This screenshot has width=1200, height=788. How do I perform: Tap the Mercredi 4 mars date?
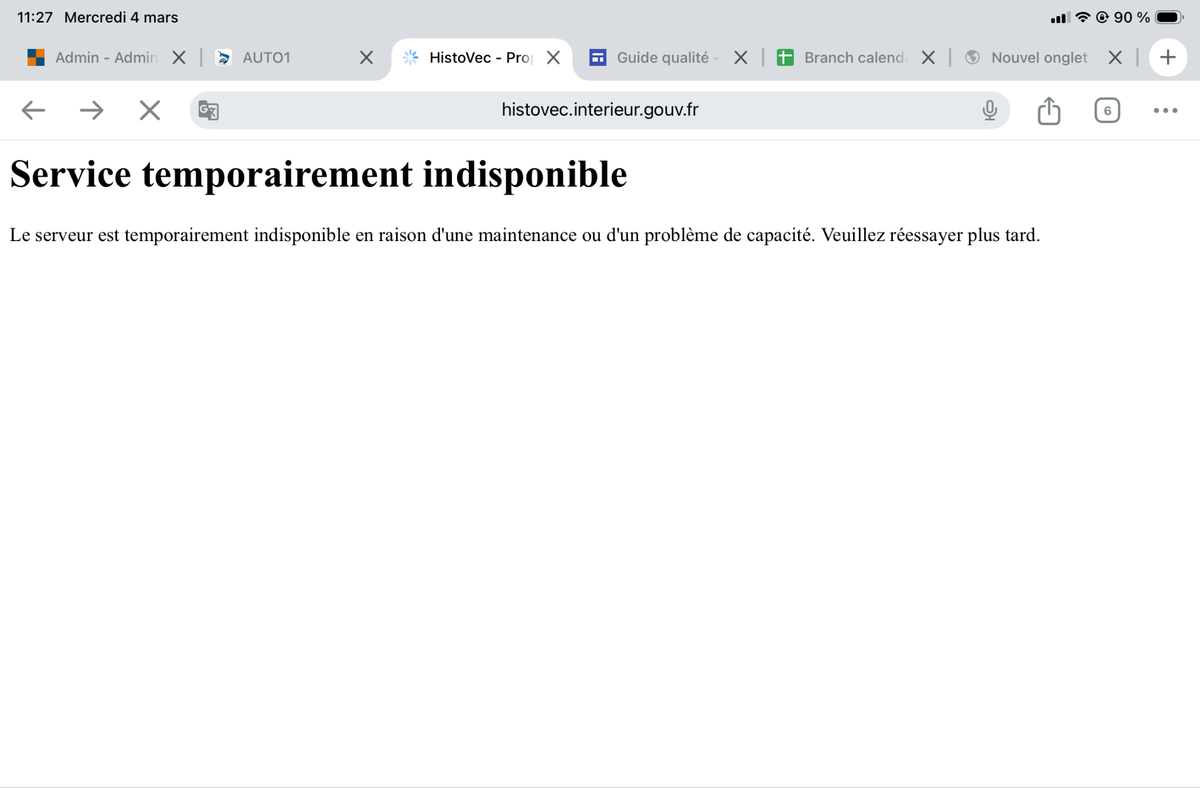pos(121,17)
